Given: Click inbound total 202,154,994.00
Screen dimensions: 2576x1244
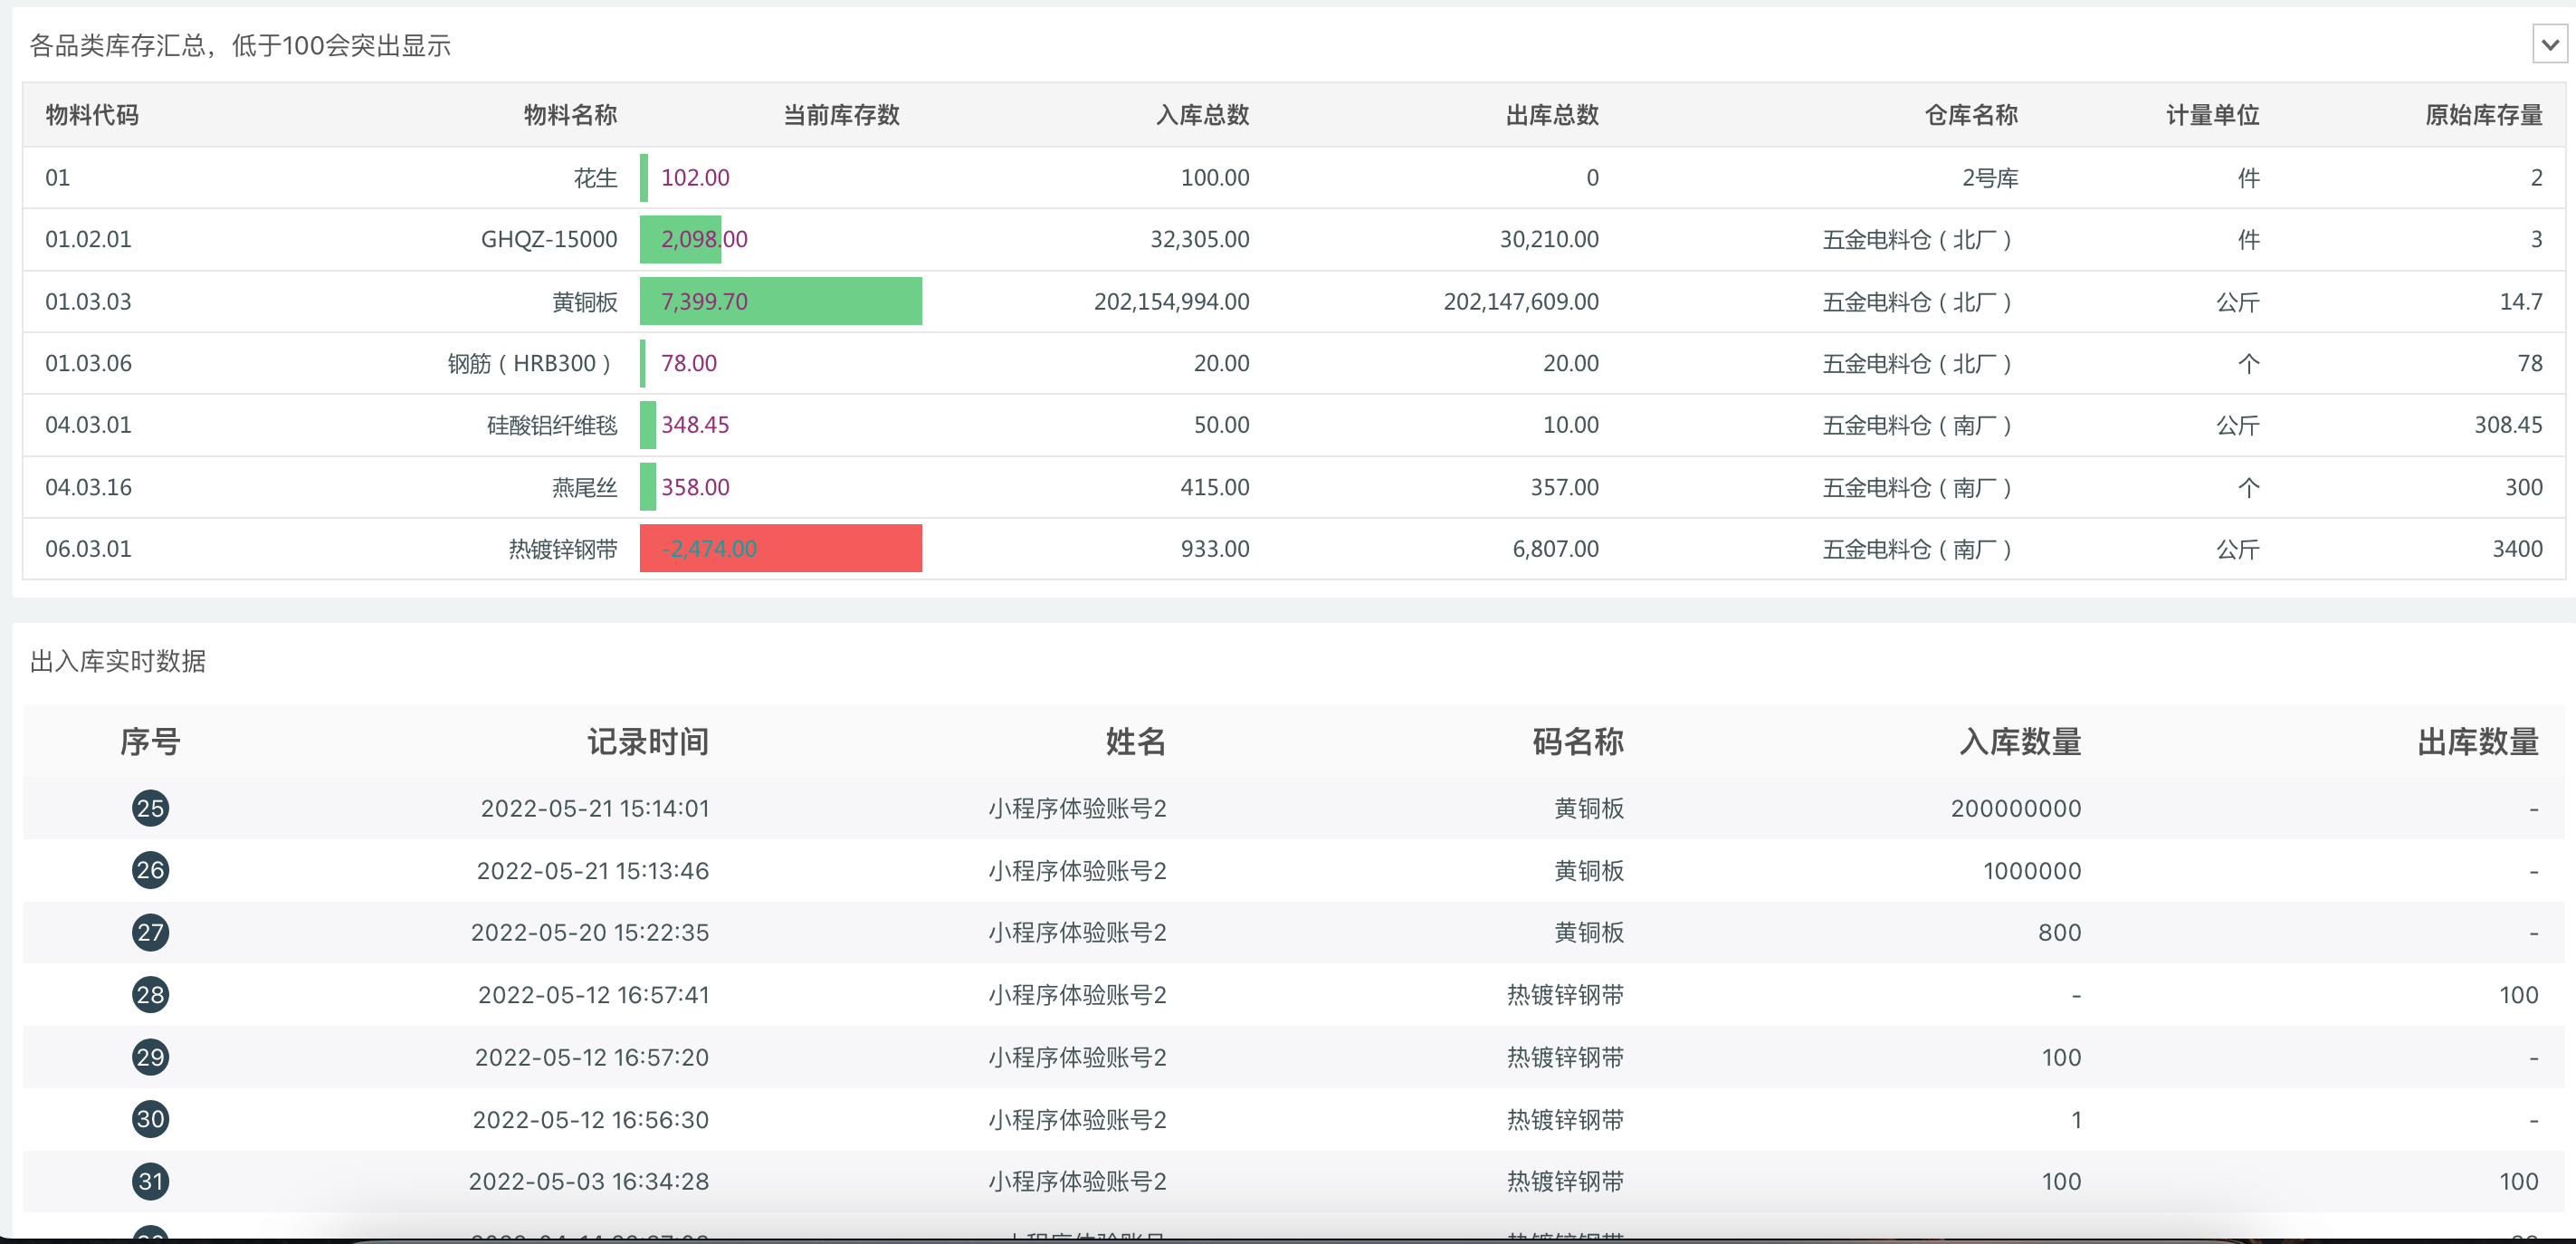Looking at the screenshot, I should tap(1172, 301).
